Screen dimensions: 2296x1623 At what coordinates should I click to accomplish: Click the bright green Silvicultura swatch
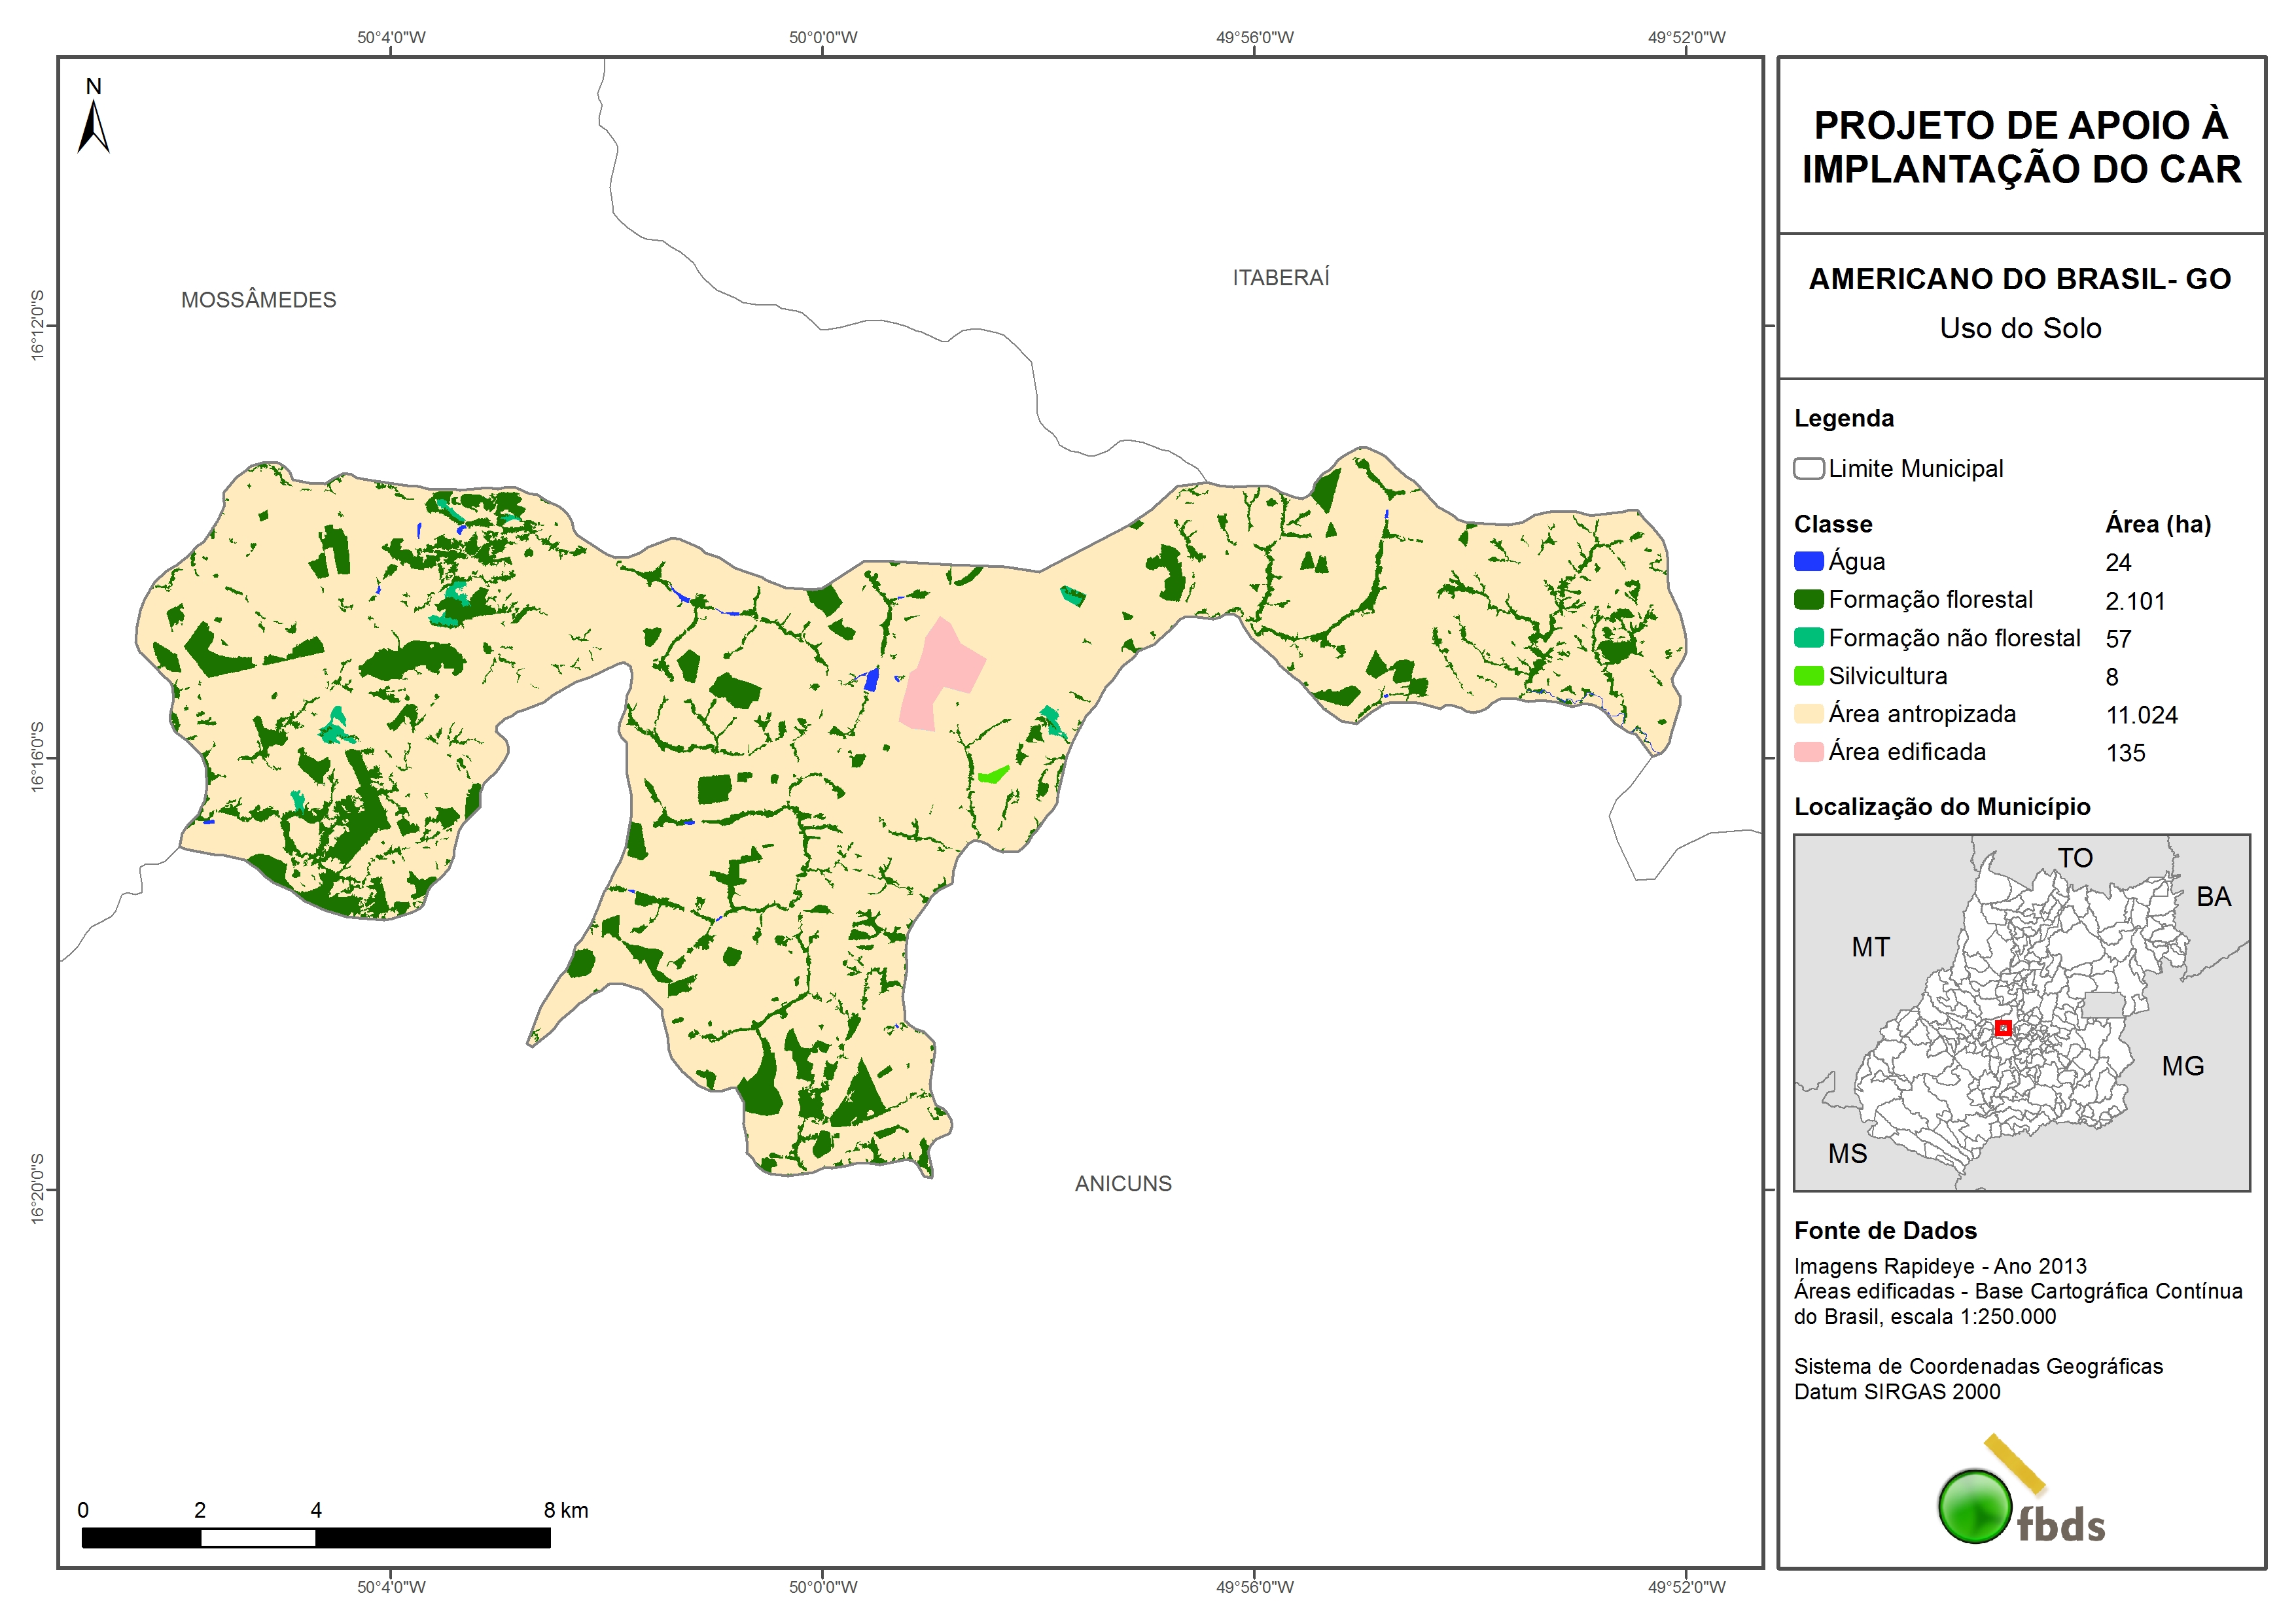tap(1808, 675)
